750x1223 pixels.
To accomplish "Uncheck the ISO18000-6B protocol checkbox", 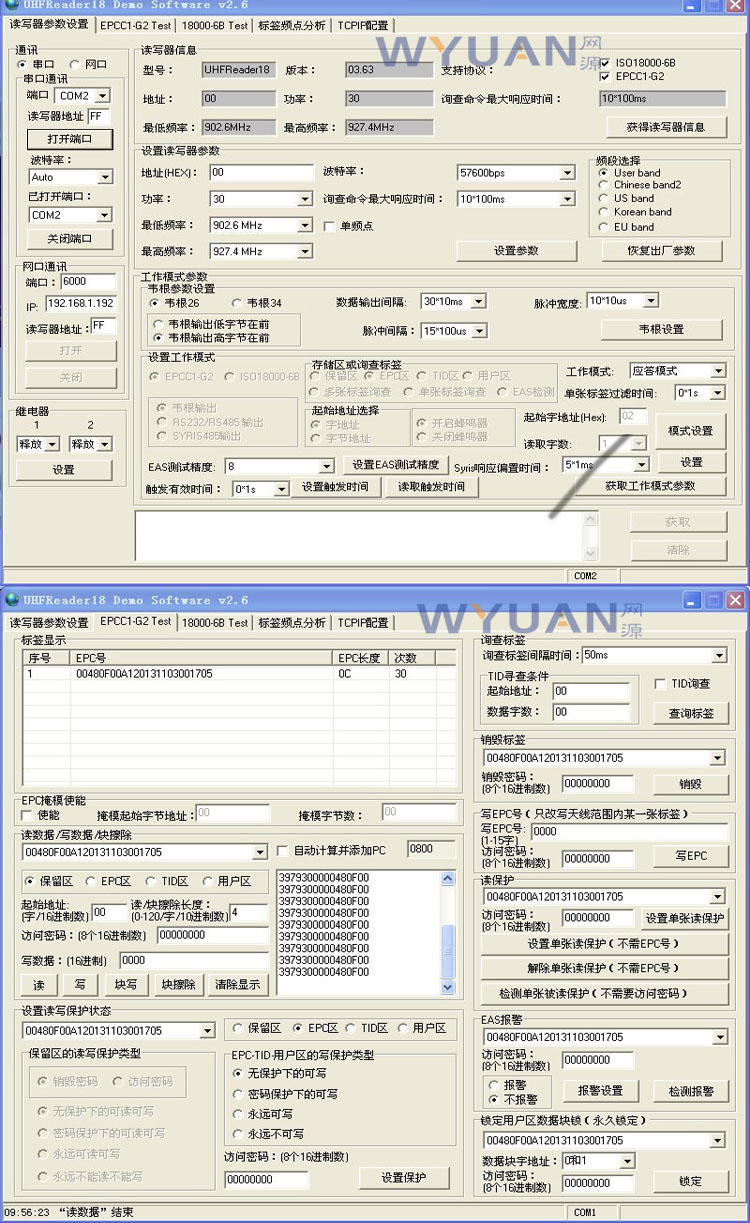I will coord(604,63).
